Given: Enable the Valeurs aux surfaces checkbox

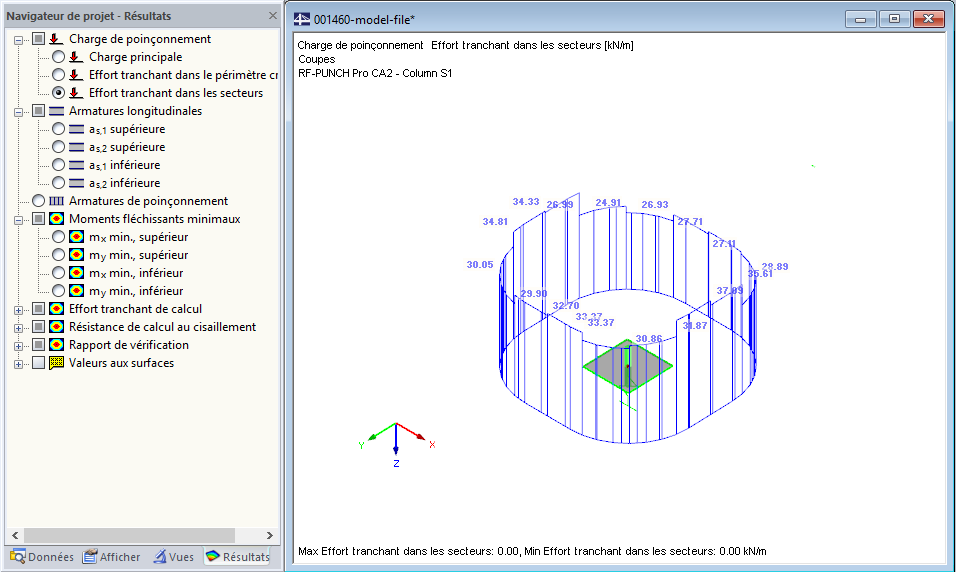Looking at the screenshot, I should click(38, 363).
